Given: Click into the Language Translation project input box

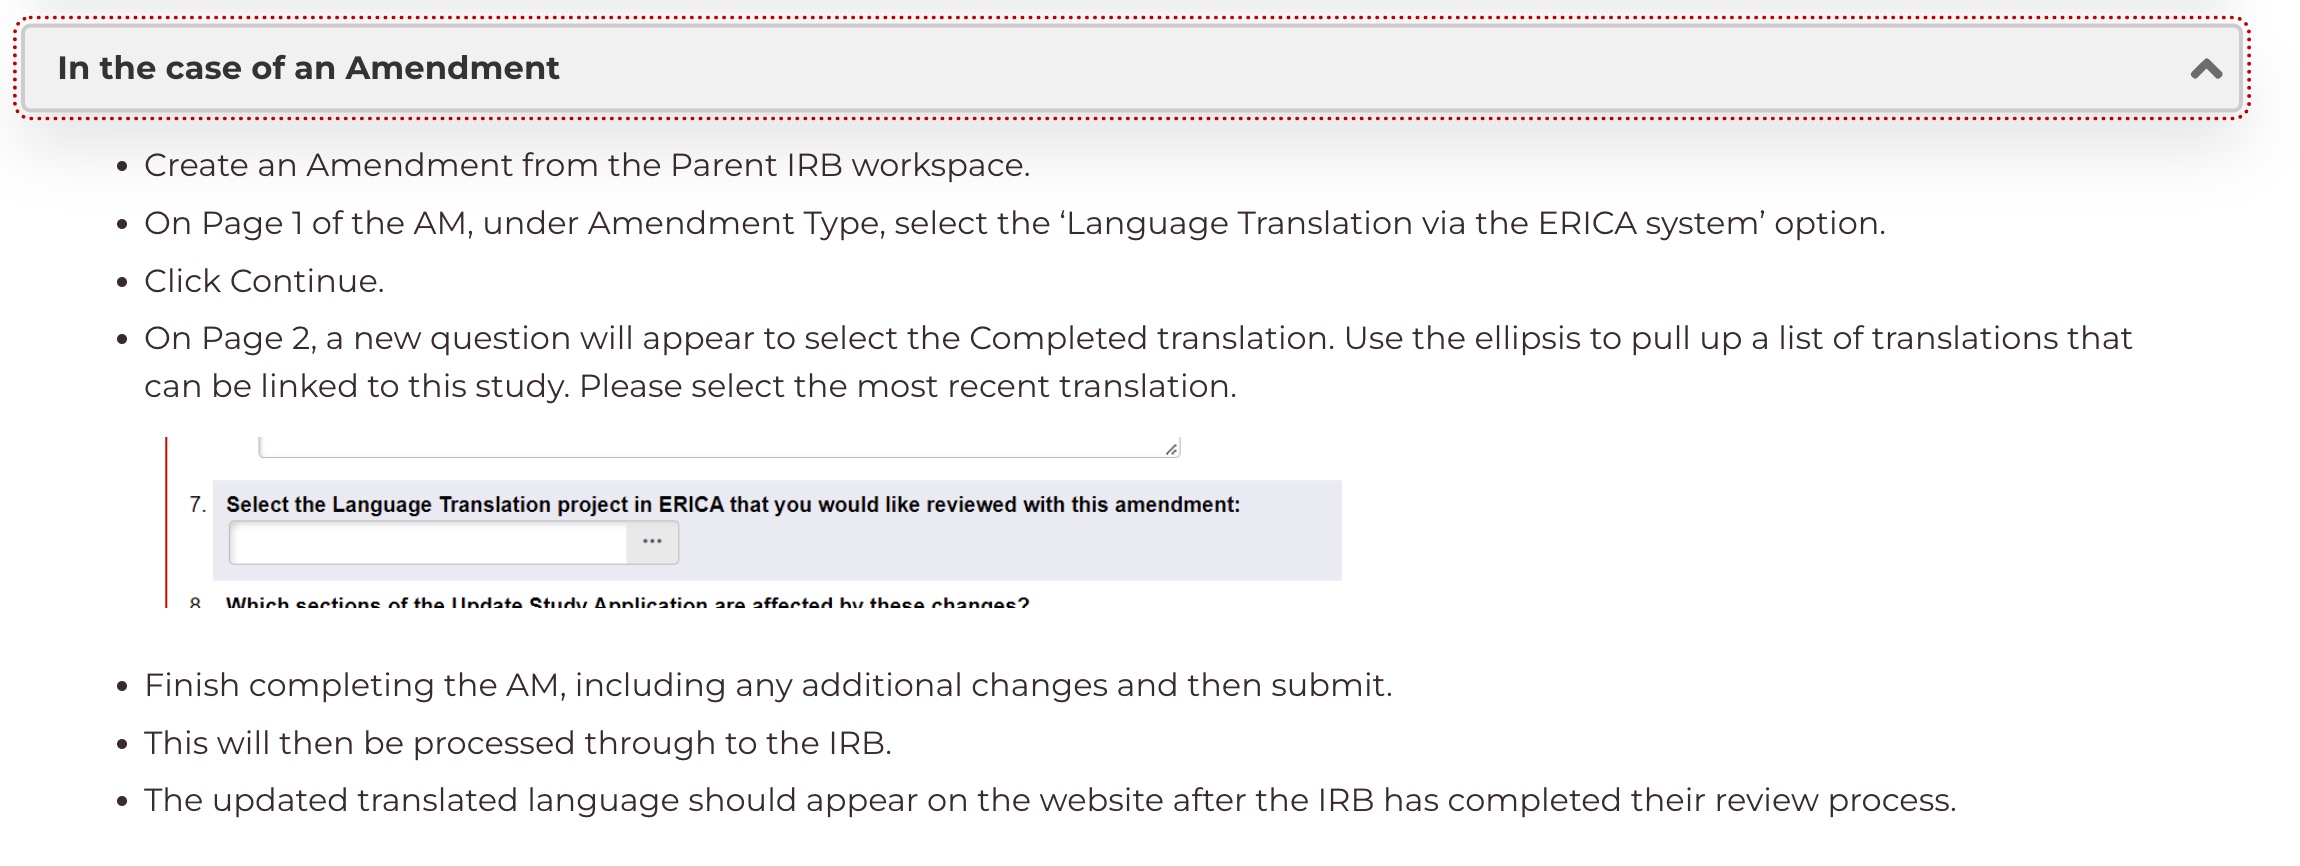Looking at the screenshot, I should pyautogui.click(x=428, y=543).
